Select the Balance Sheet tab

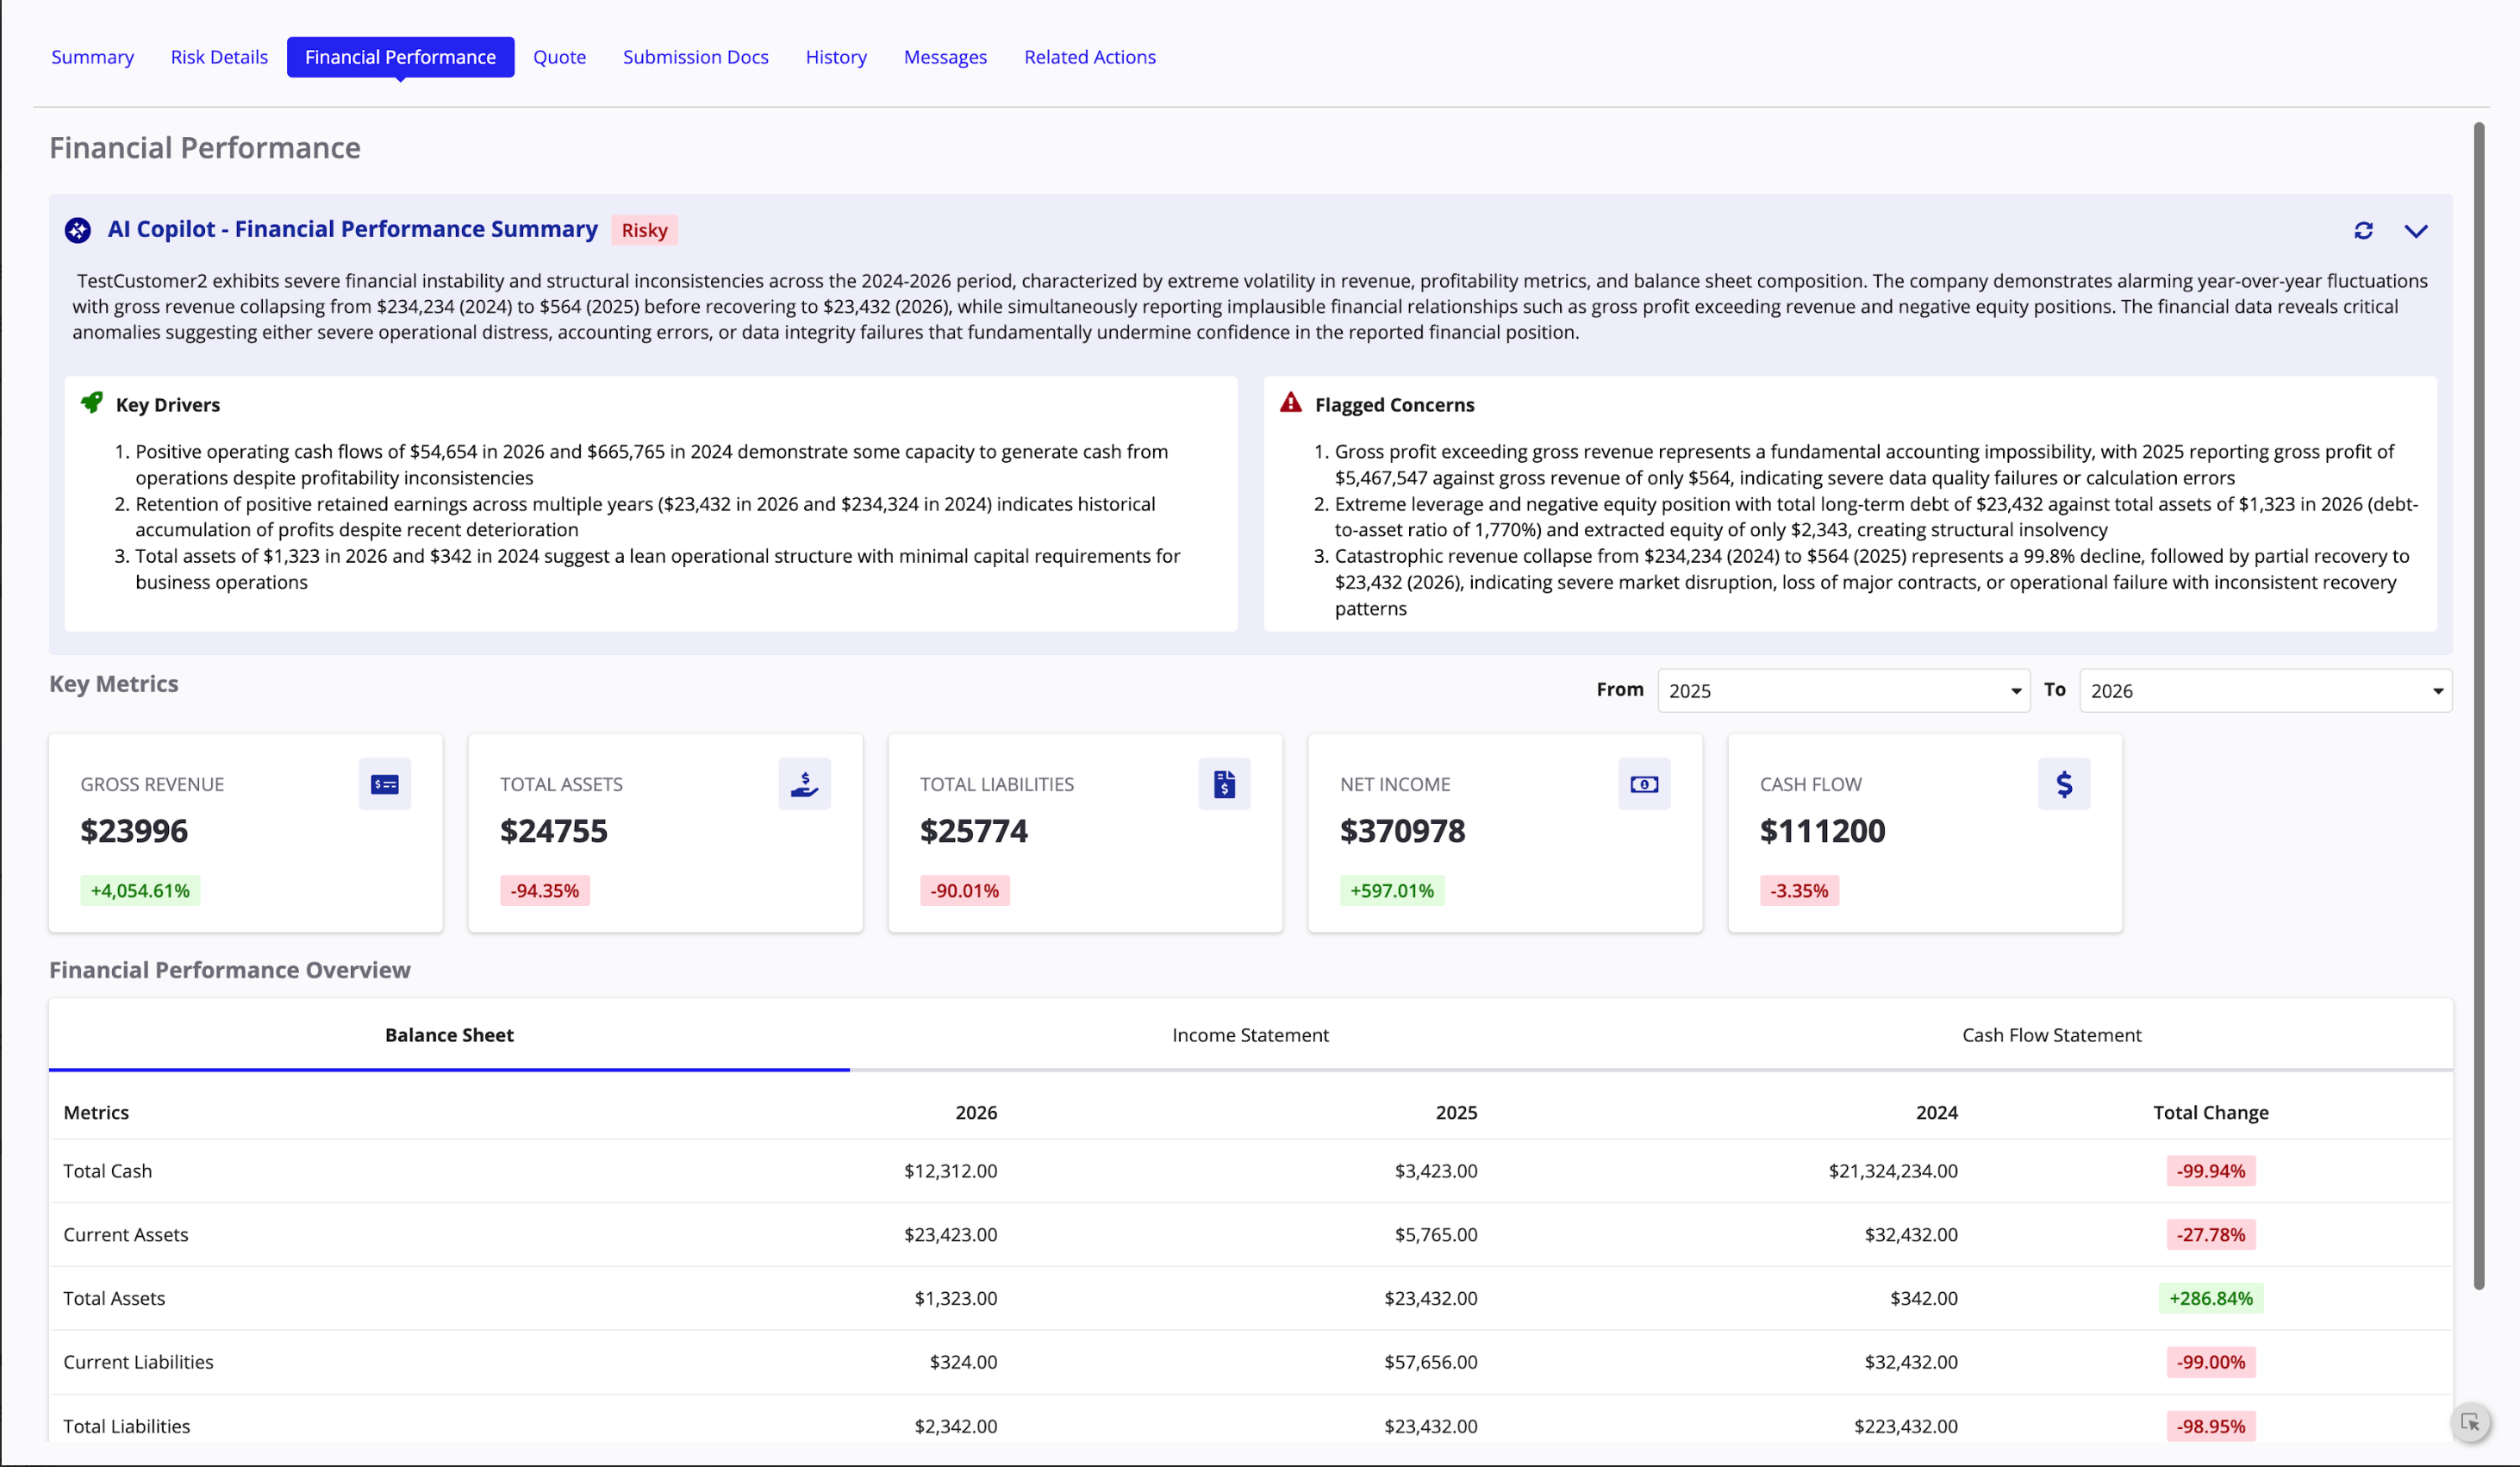pyautogui.click(x=449, y=1035)
